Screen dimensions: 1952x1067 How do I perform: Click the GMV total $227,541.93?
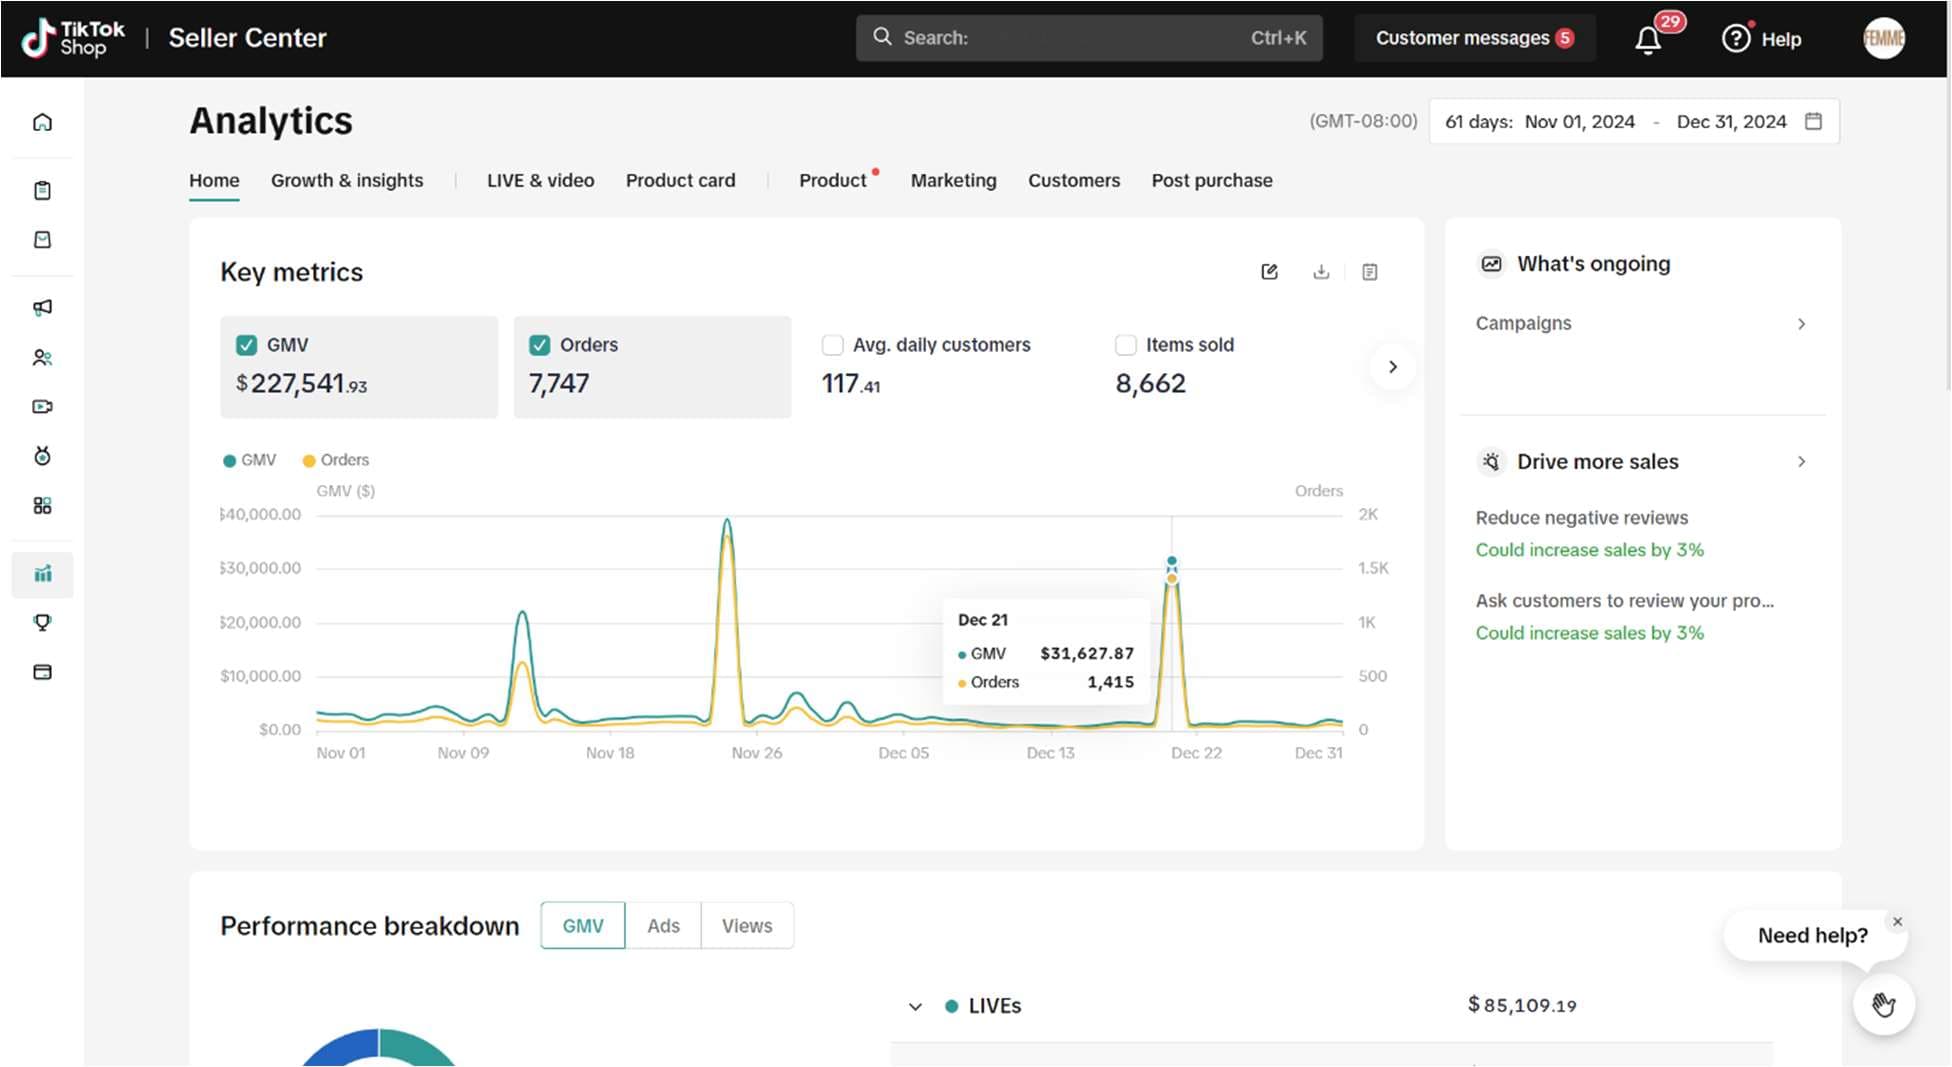coord(302,383)
